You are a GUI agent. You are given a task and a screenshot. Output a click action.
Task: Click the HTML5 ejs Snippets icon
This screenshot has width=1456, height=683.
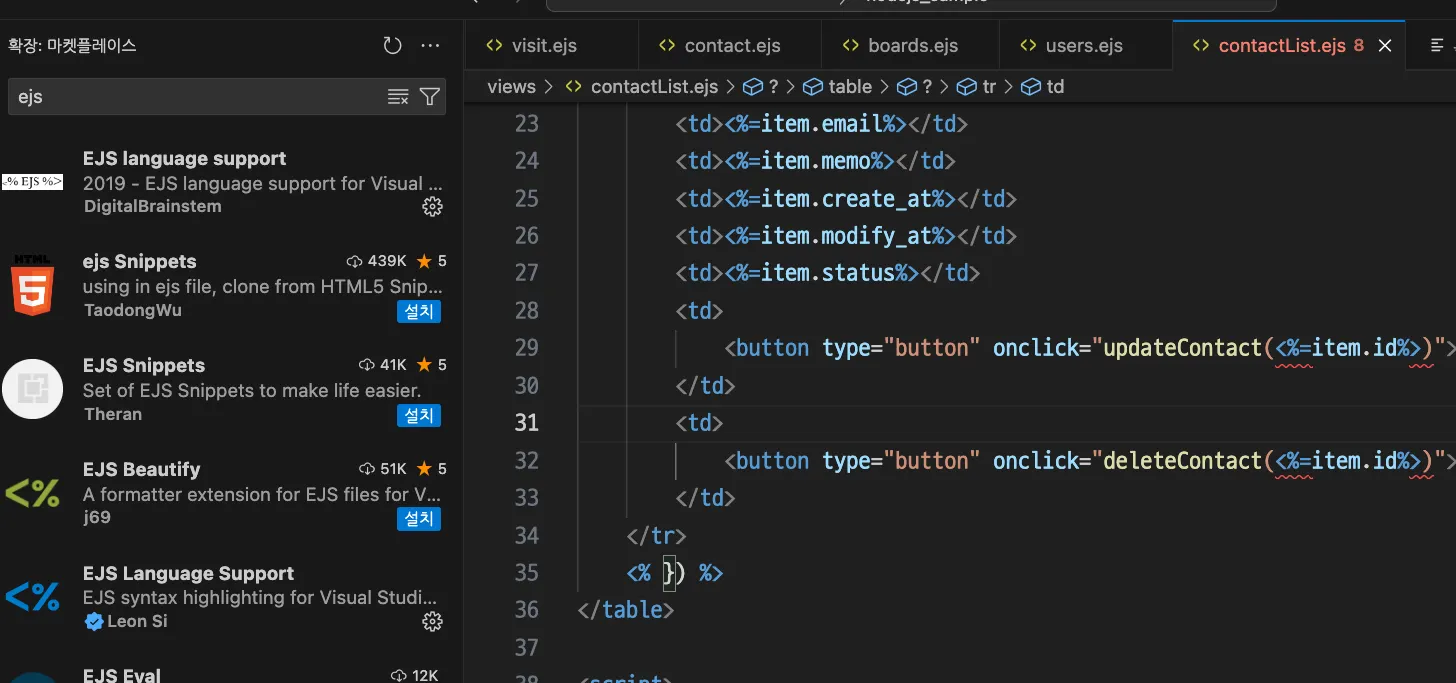click(33, 285)
